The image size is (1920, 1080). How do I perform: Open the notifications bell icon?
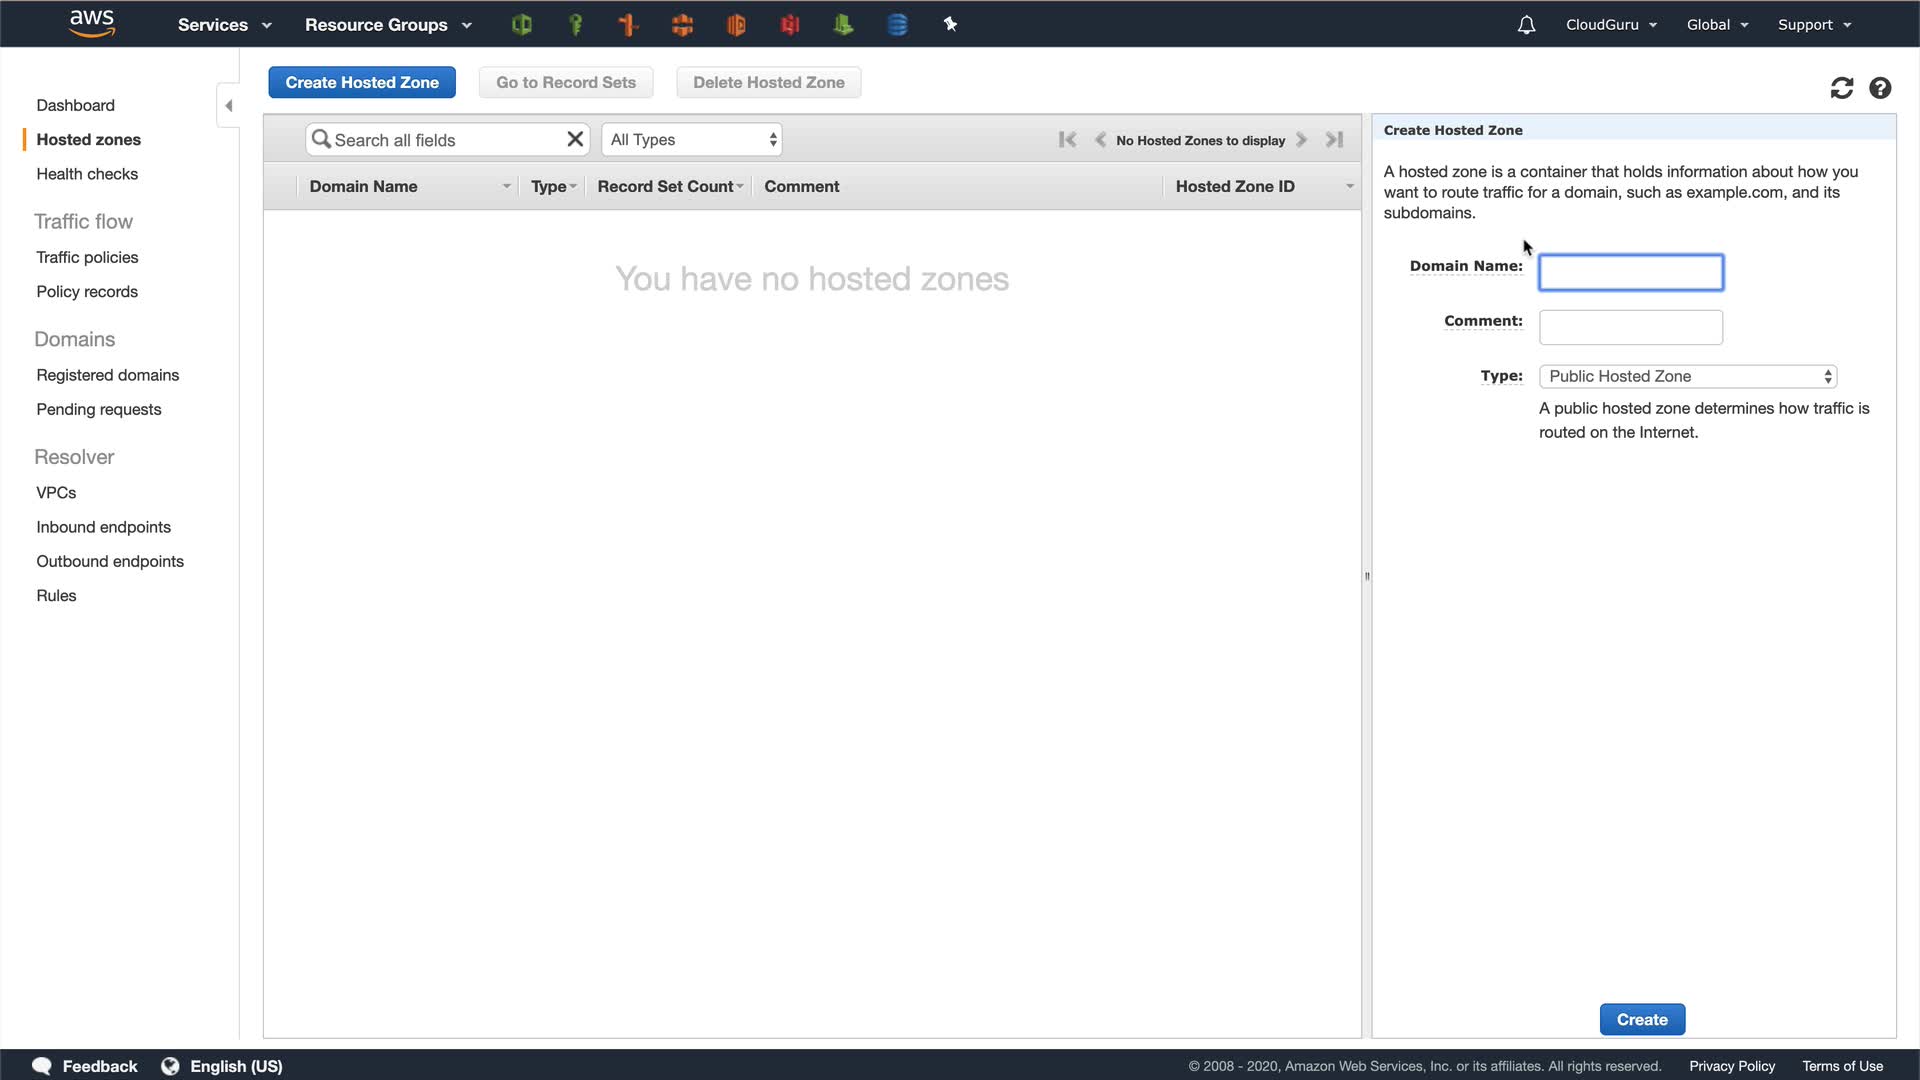[x=1526, y=25]
